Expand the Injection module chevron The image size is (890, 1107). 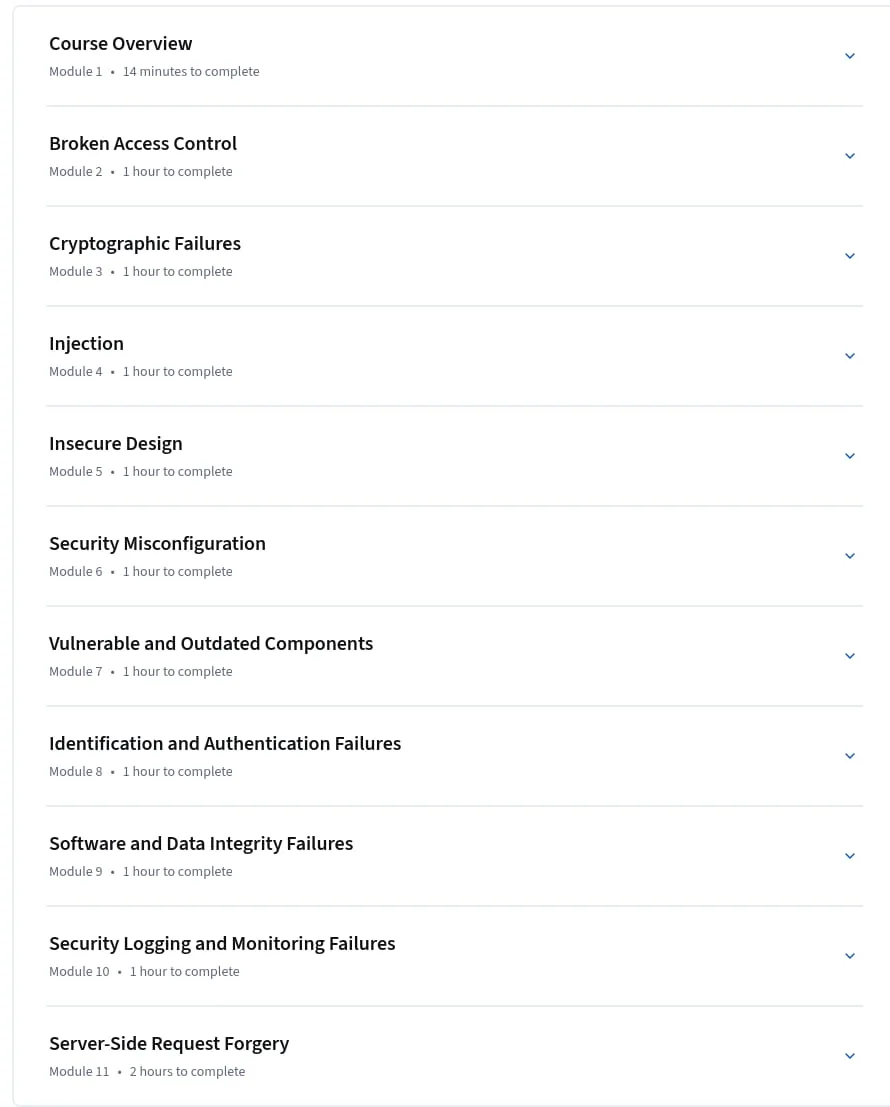[850, 357]
